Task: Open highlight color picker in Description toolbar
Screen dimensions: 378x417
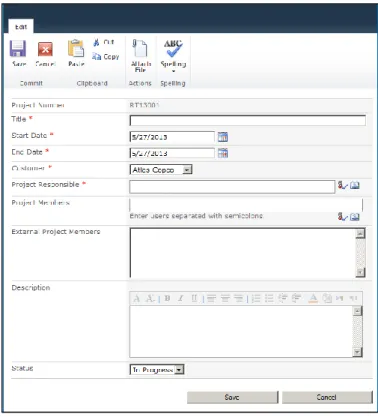Action: (327, 298)
